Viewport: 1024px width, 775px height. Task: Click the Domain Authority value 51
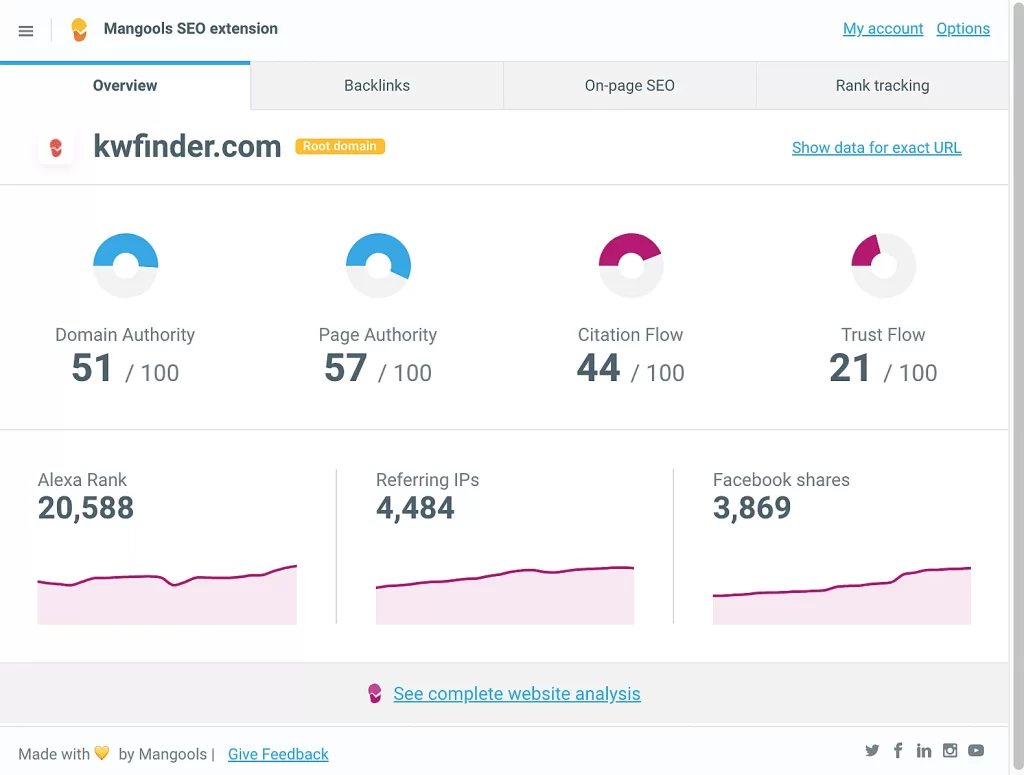click(92, 368)
